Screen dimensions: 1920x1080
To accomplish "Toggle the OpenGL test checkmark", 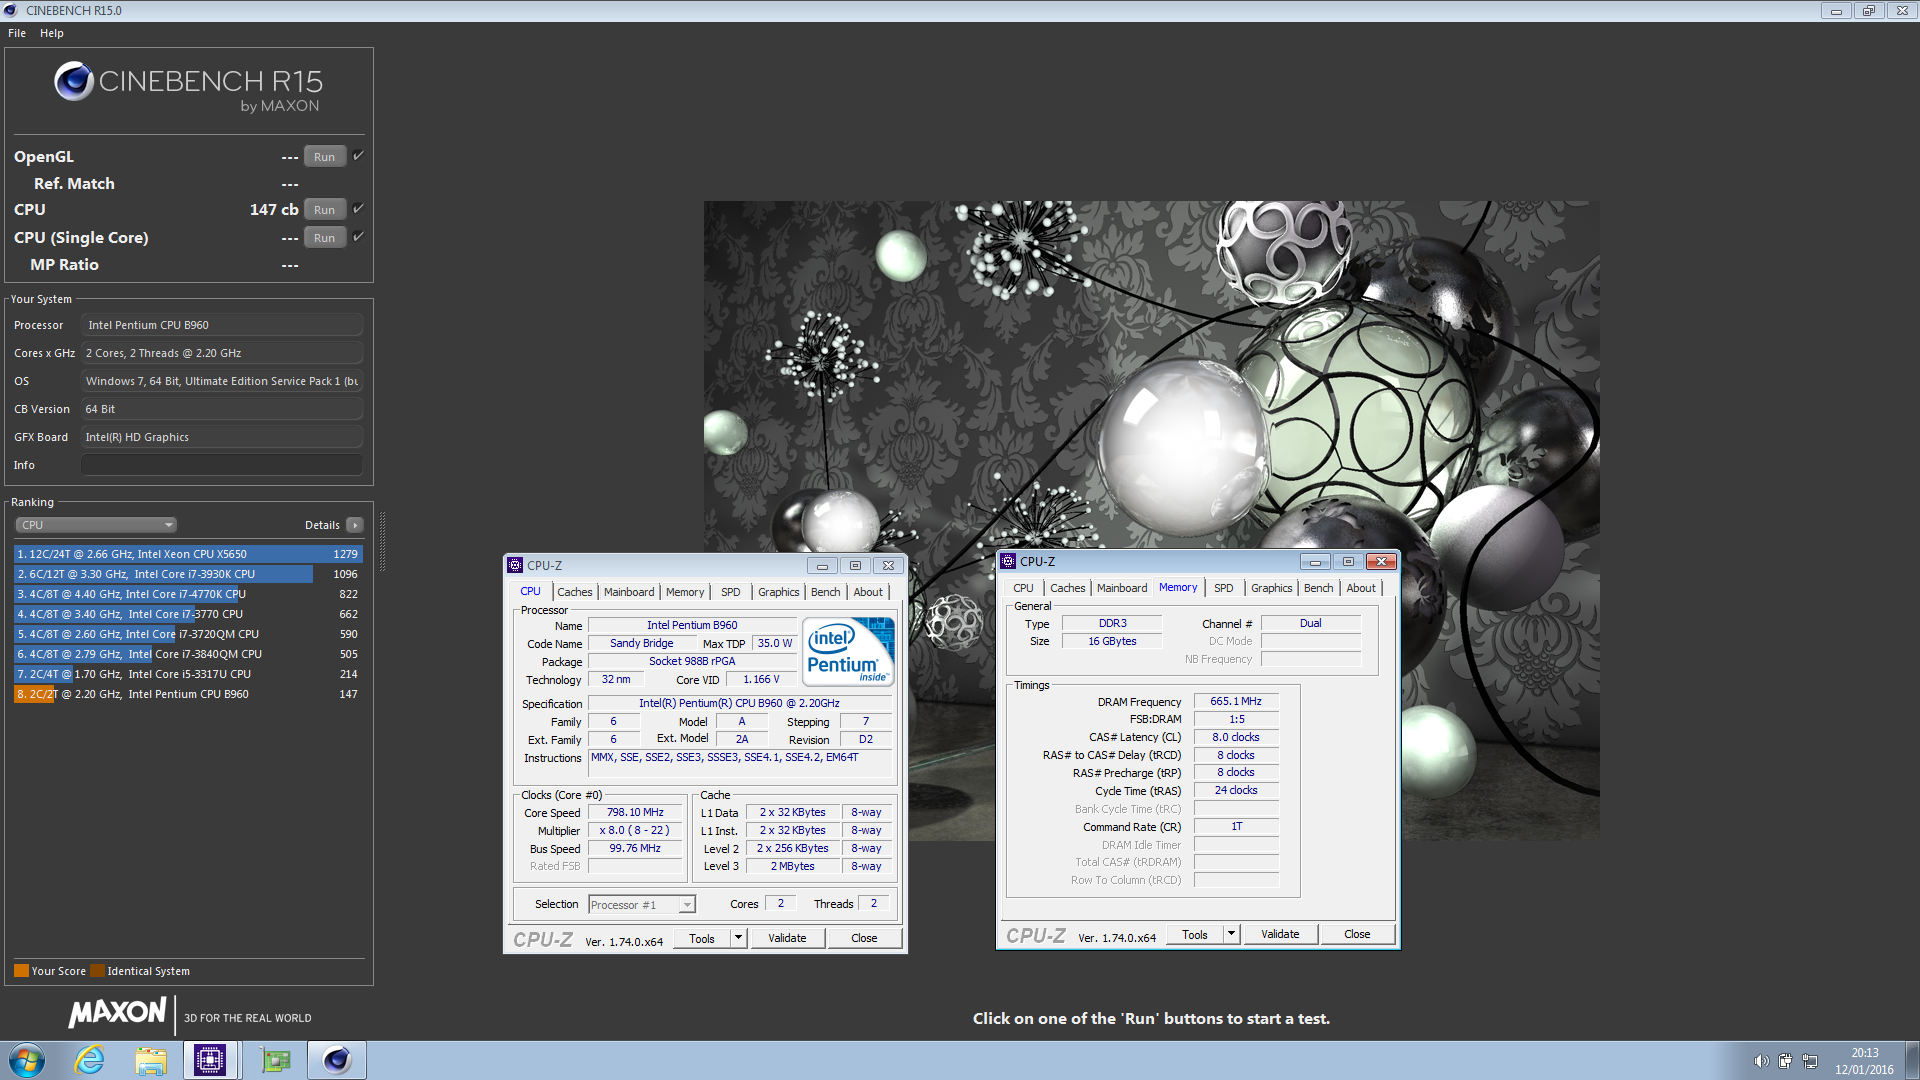I will (x=358, y=156).
